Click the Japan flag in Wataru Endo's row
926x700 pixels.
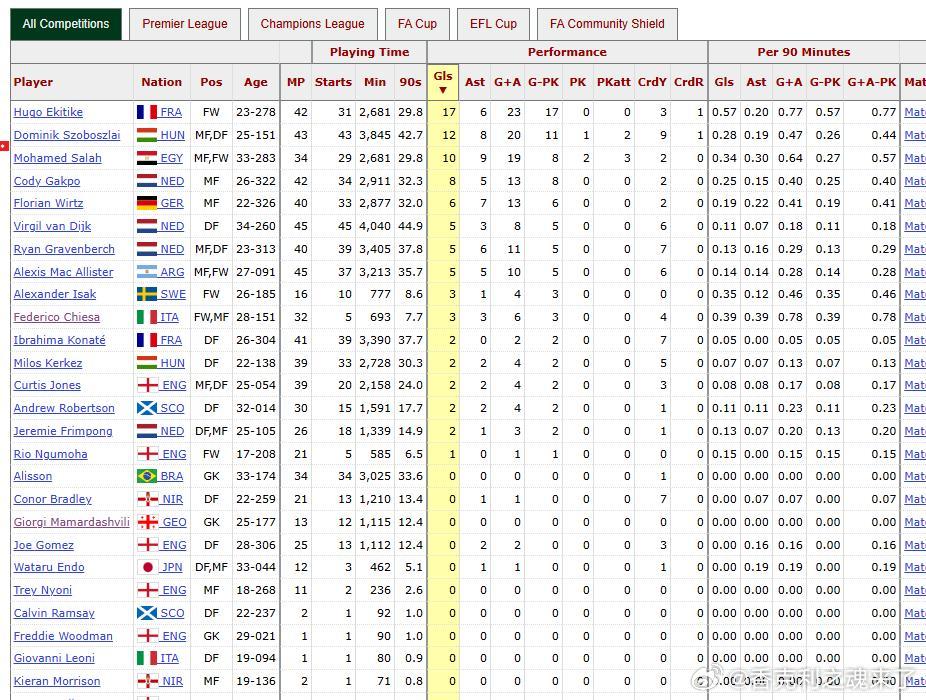[x=147, y=567]
